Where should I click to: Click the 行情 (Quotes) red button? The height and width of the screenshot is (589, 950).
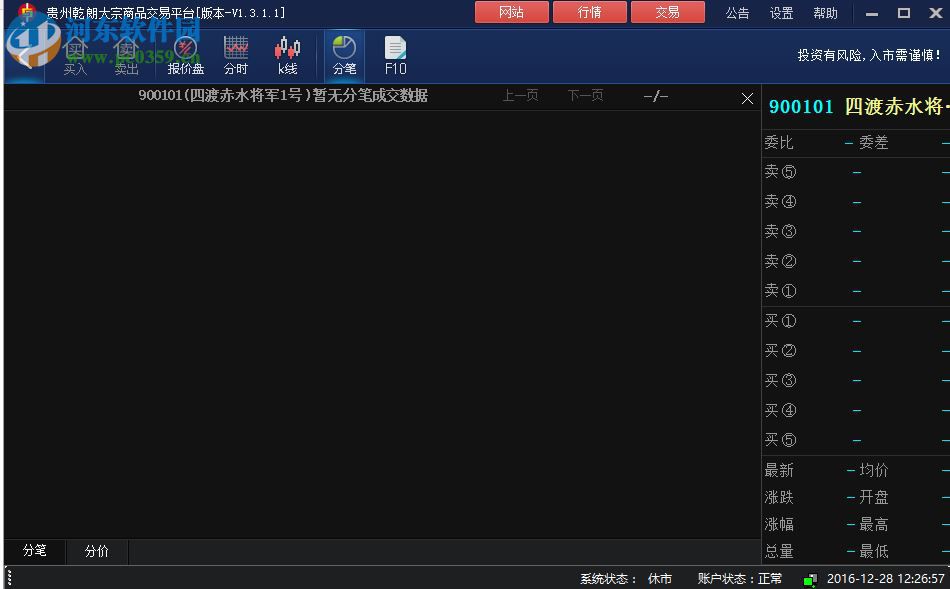pos(589,12)
